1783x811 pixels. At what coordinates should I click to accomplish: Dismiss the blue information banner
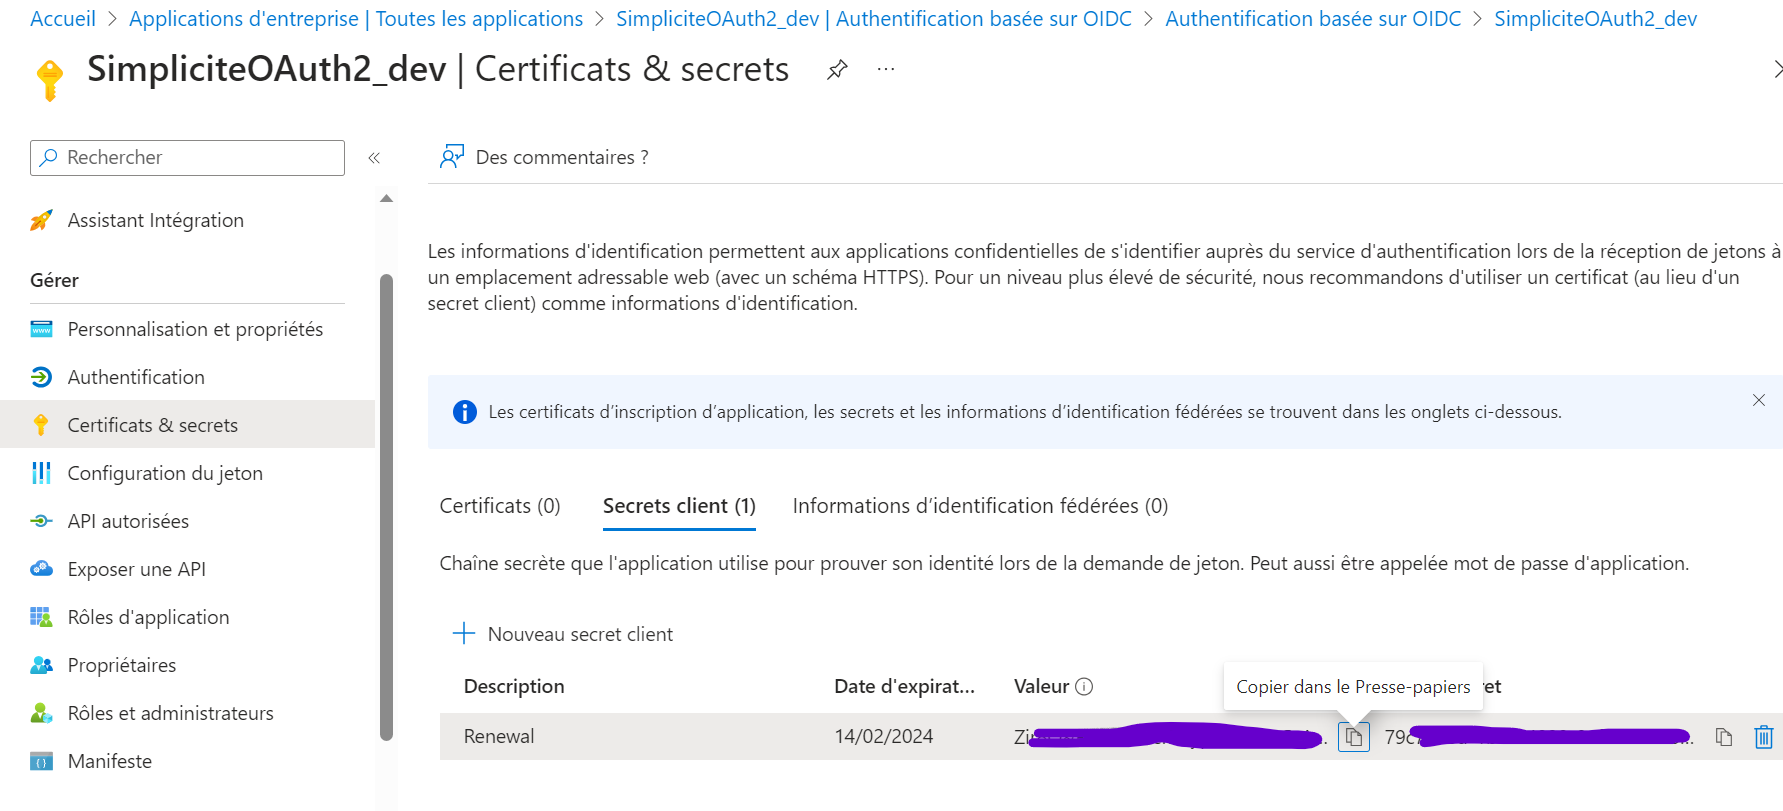pyautogui.click(x=1758, y=400)
